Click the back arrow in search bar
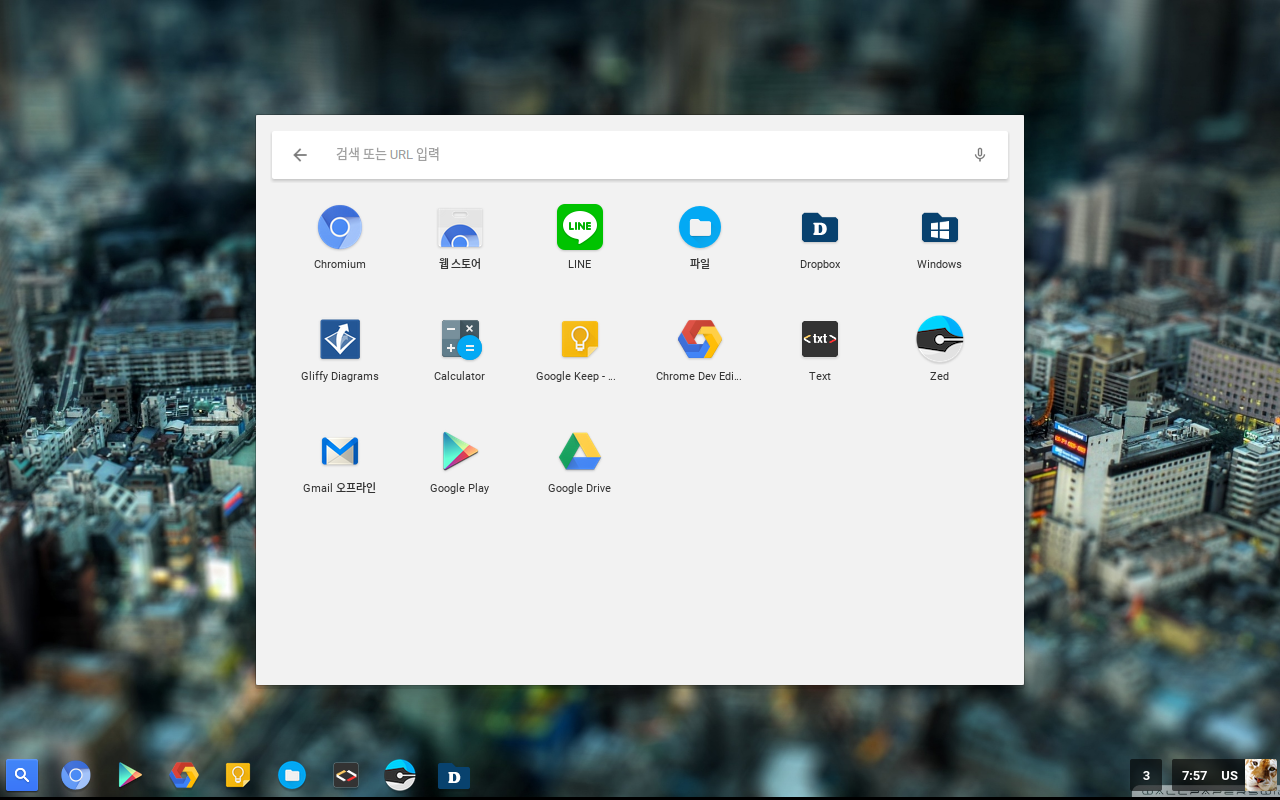 [300, 155]
